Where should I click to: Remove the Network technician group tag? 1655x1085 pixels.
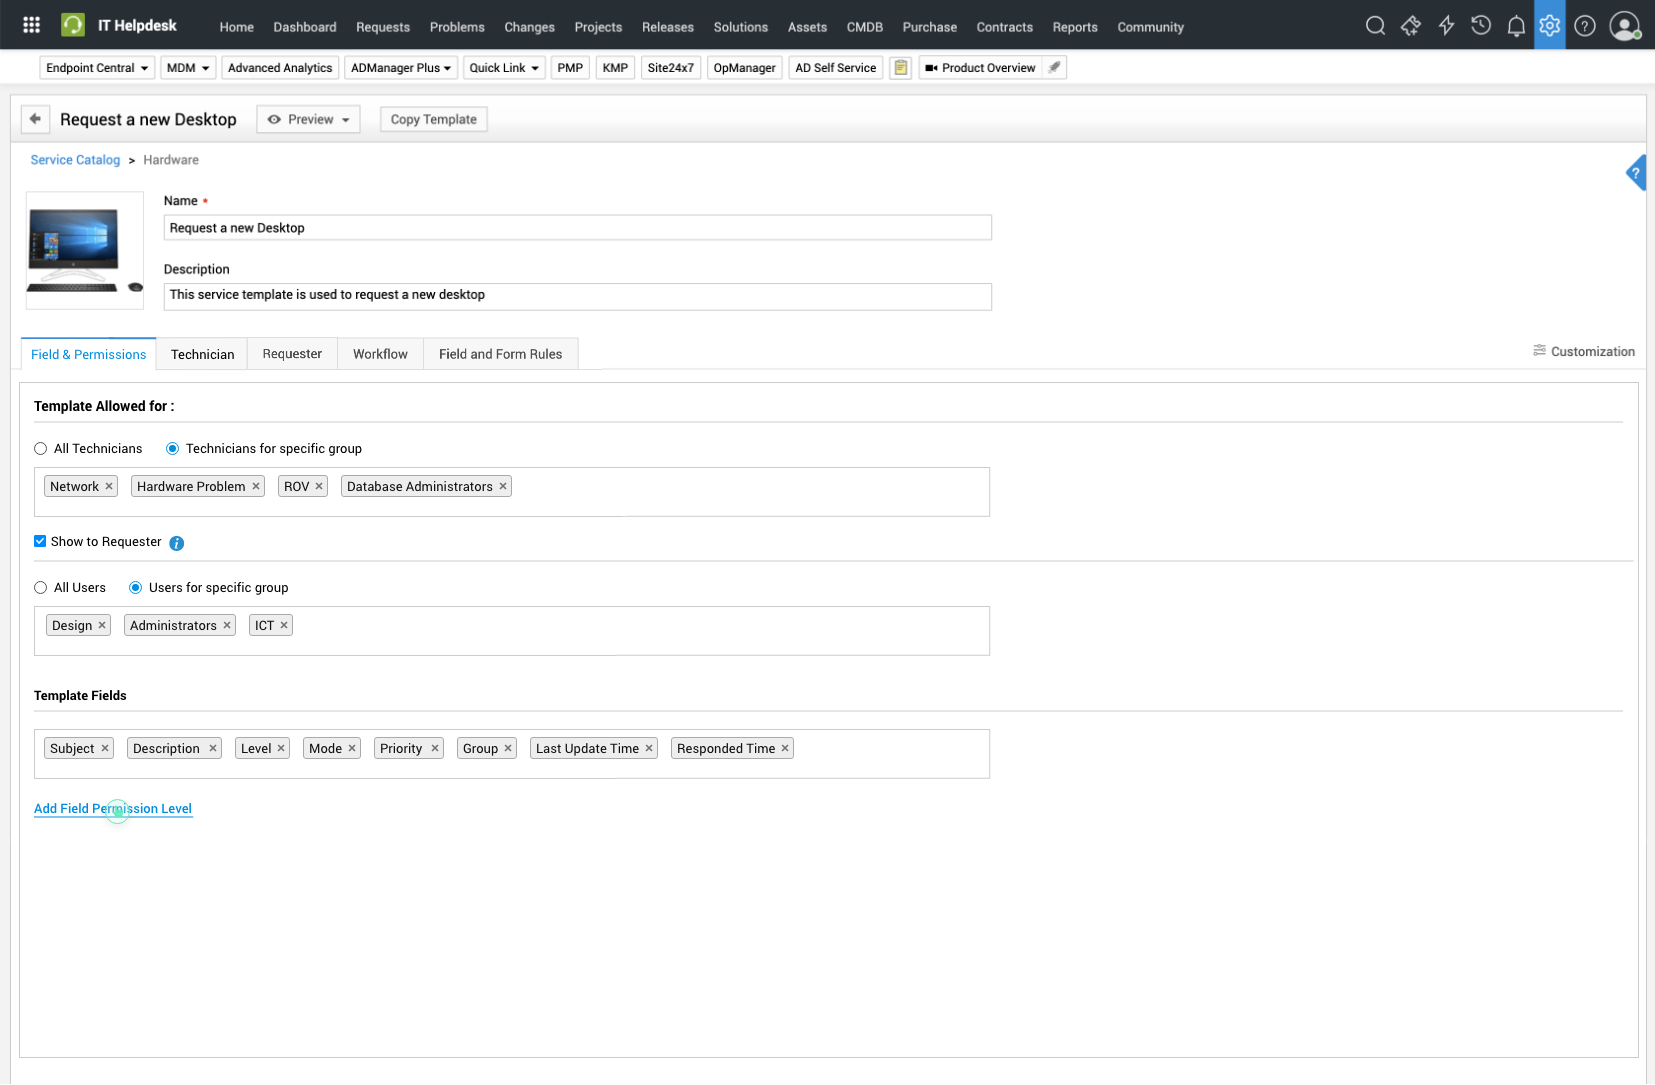[109, 487]
